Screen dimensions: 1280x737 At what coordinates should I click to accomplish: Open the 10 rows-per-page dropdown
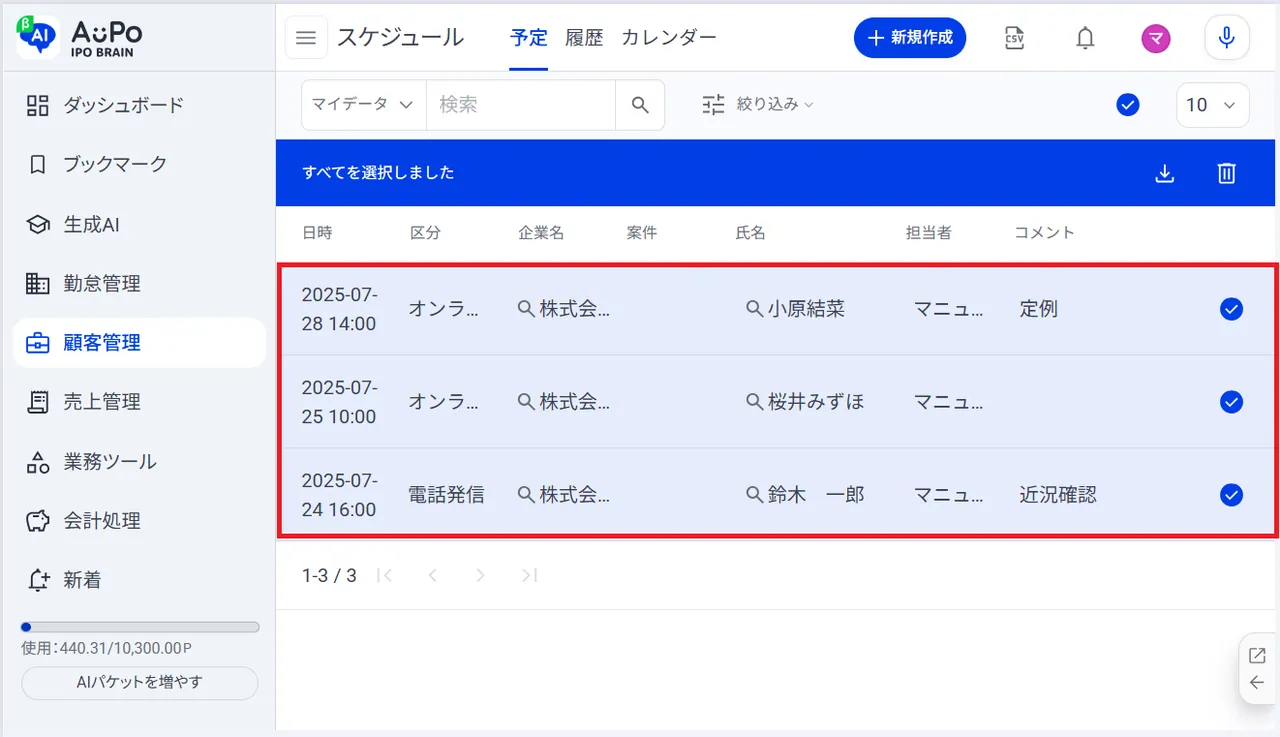1213,105
